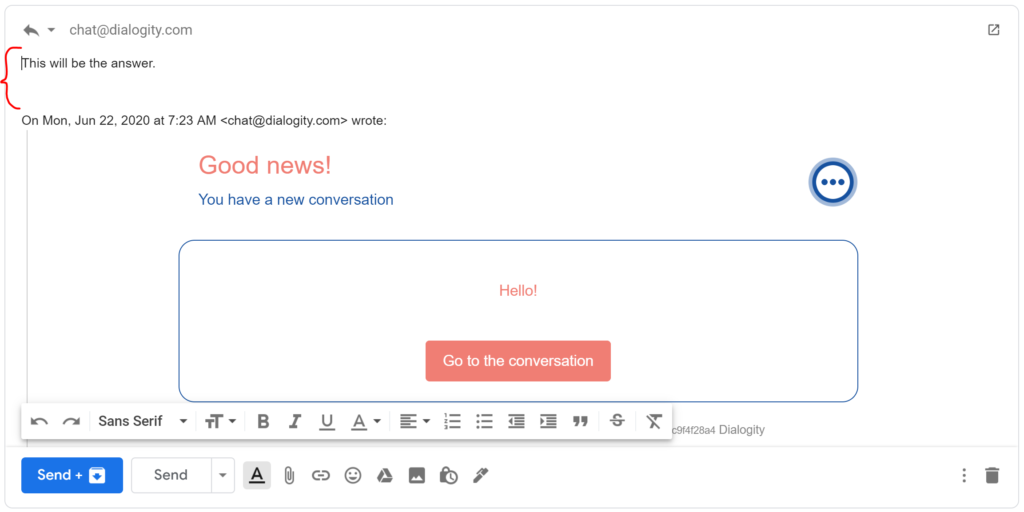Viewport: 1024px width, 512px height.
Task: Click the plain Send button
Action: (171, 475)
